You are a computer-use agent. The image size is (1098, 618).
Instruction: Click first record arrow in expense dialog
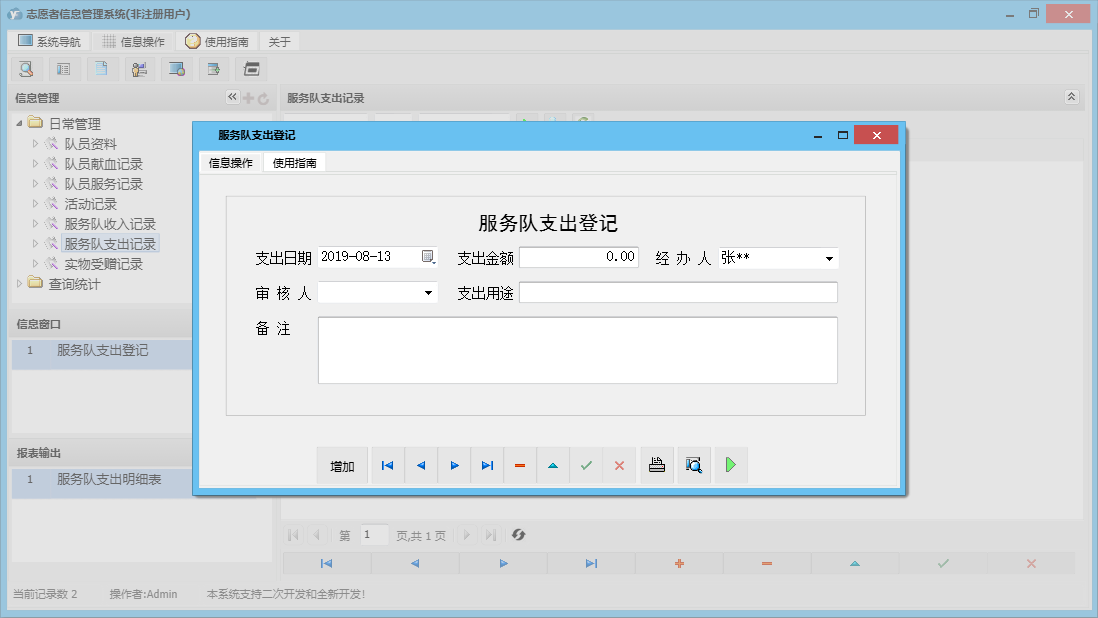387,466
